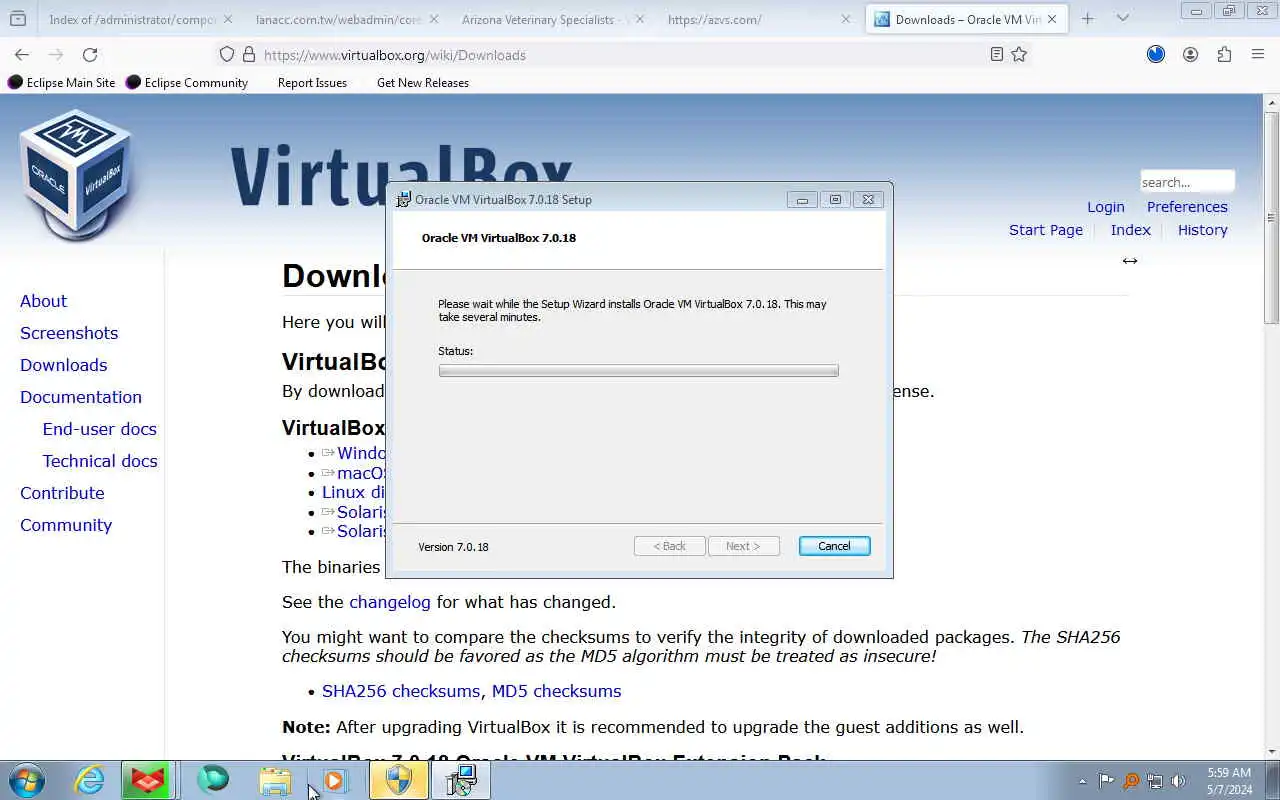Image resolution: width=1280 pixels, height=800 pixels.
Task: Open SHA256 checksums link
Action: tap(401, 691)
